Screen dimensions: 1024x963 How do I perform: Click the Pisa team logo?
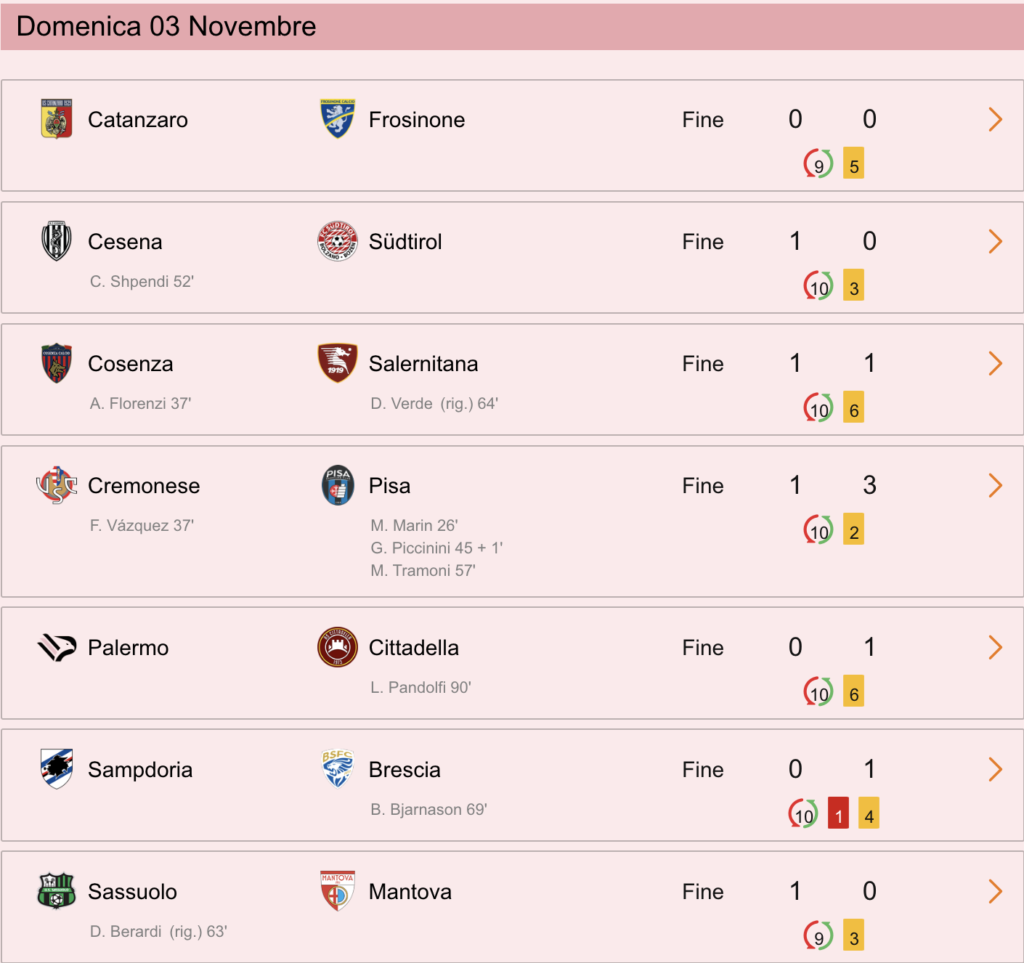[x=338, y=485]
